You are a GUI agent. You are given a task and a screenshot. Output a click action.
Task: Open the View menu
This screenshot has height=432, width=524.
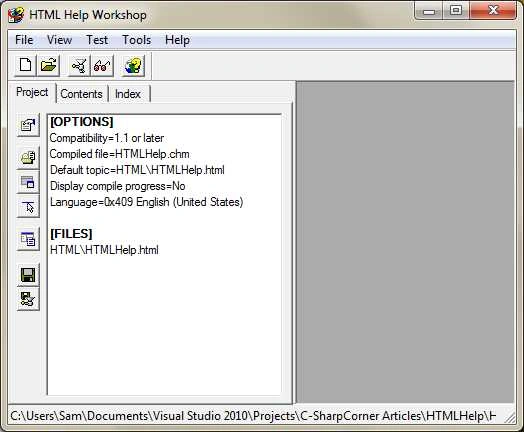(59, 40)
